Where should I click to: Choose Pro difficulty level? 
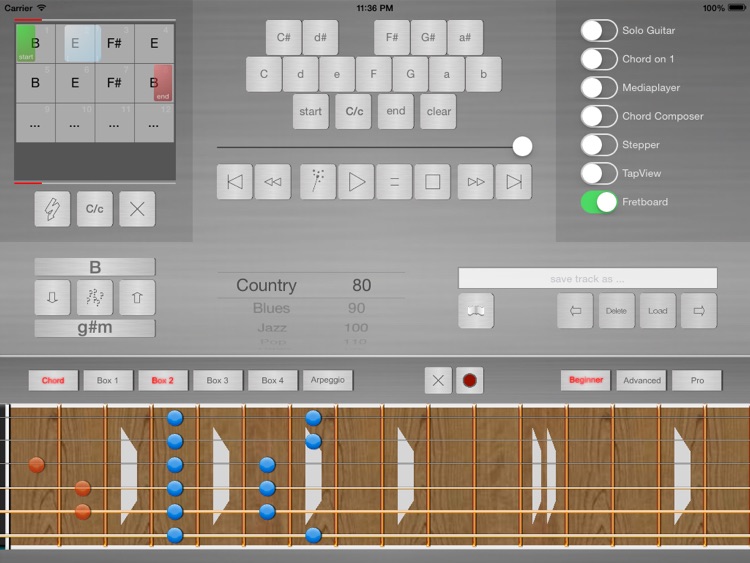point(697,381)
